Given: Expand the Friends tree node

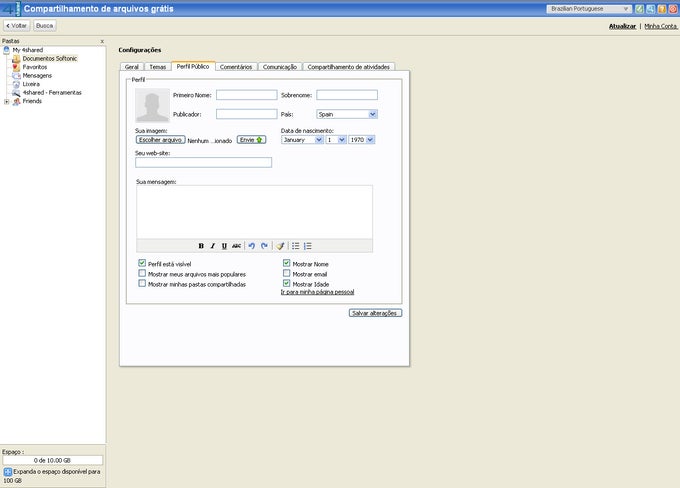Looking at the screenshot, I should pyautogui.click(x=6, y=102).
